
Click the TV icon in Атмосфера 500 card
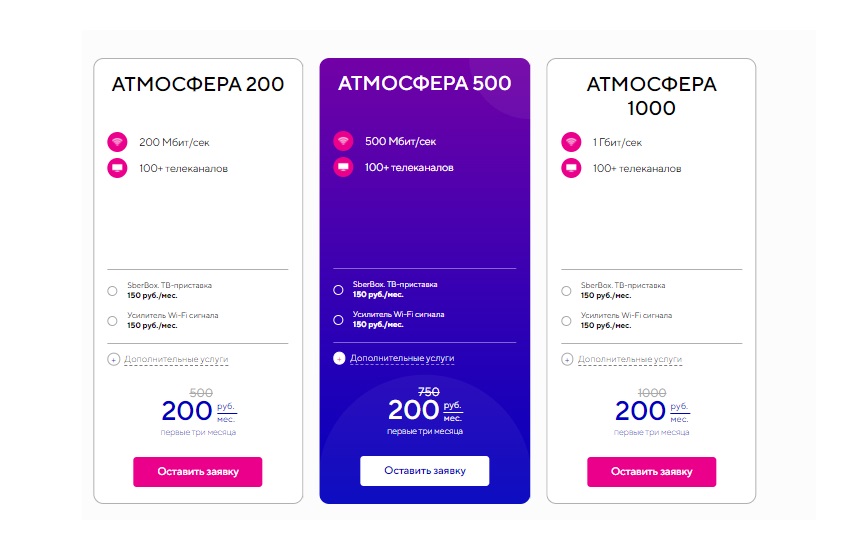click(343, 167)
